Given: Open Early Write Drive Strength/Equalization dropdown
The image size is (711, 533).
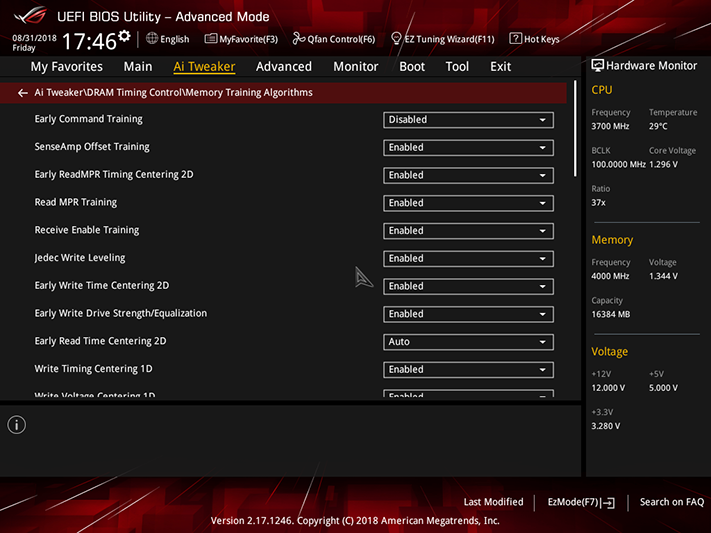Looking at the screenshot, I should [x=468, y=314].
